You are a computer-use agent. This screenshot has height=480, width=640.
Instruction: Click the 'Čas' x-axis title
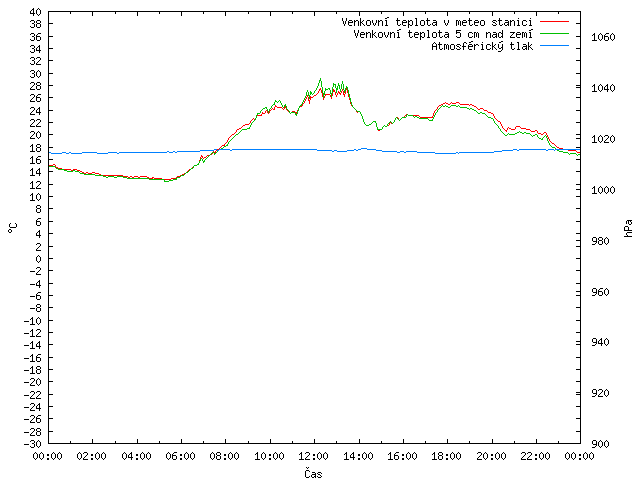[313, 473]
